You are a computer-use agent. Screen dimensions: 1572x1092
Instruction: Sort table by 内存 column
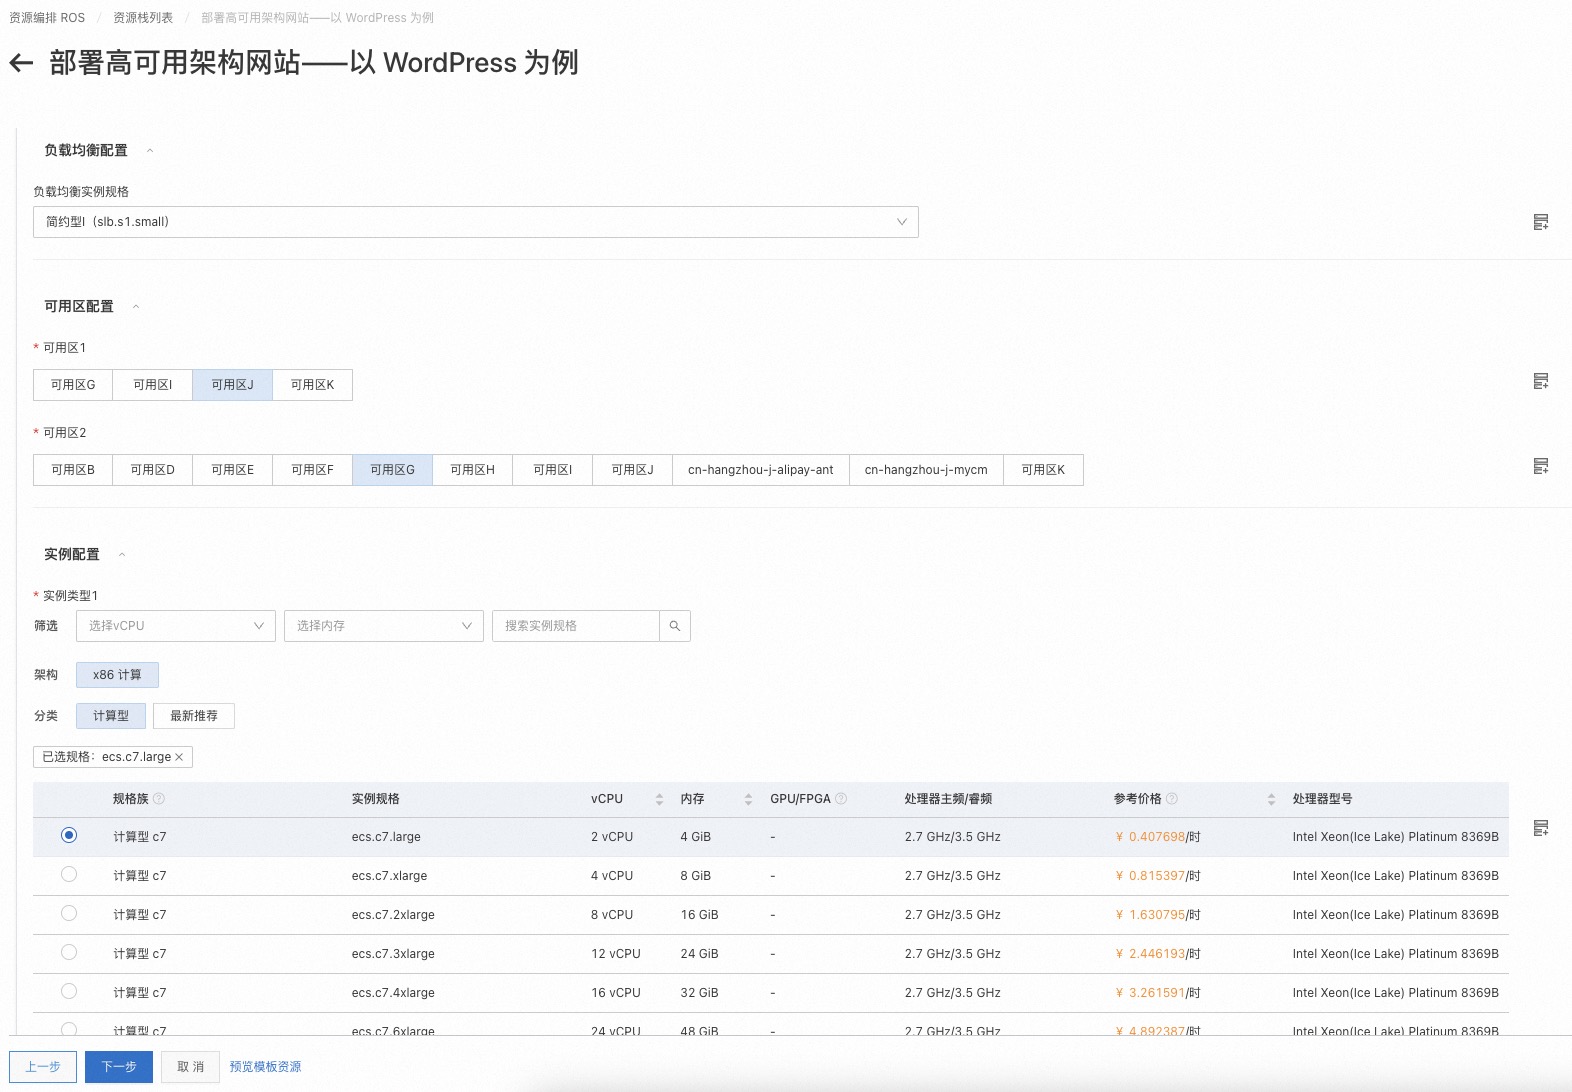click(748, 799)
